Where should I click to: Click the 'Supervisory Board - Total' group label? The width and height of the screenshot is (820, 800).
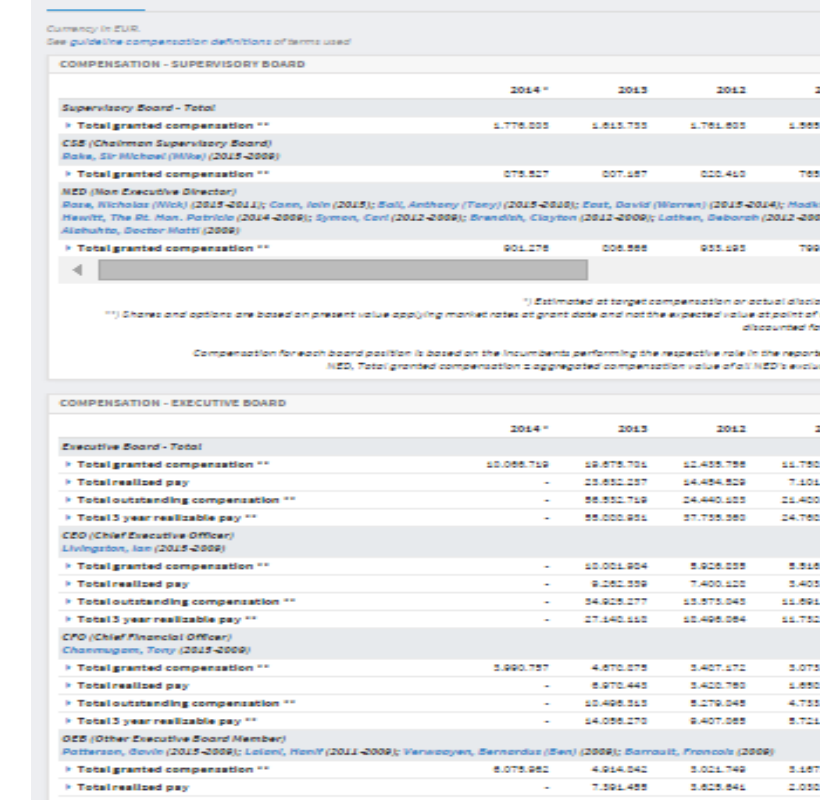[x=139, y=108]
